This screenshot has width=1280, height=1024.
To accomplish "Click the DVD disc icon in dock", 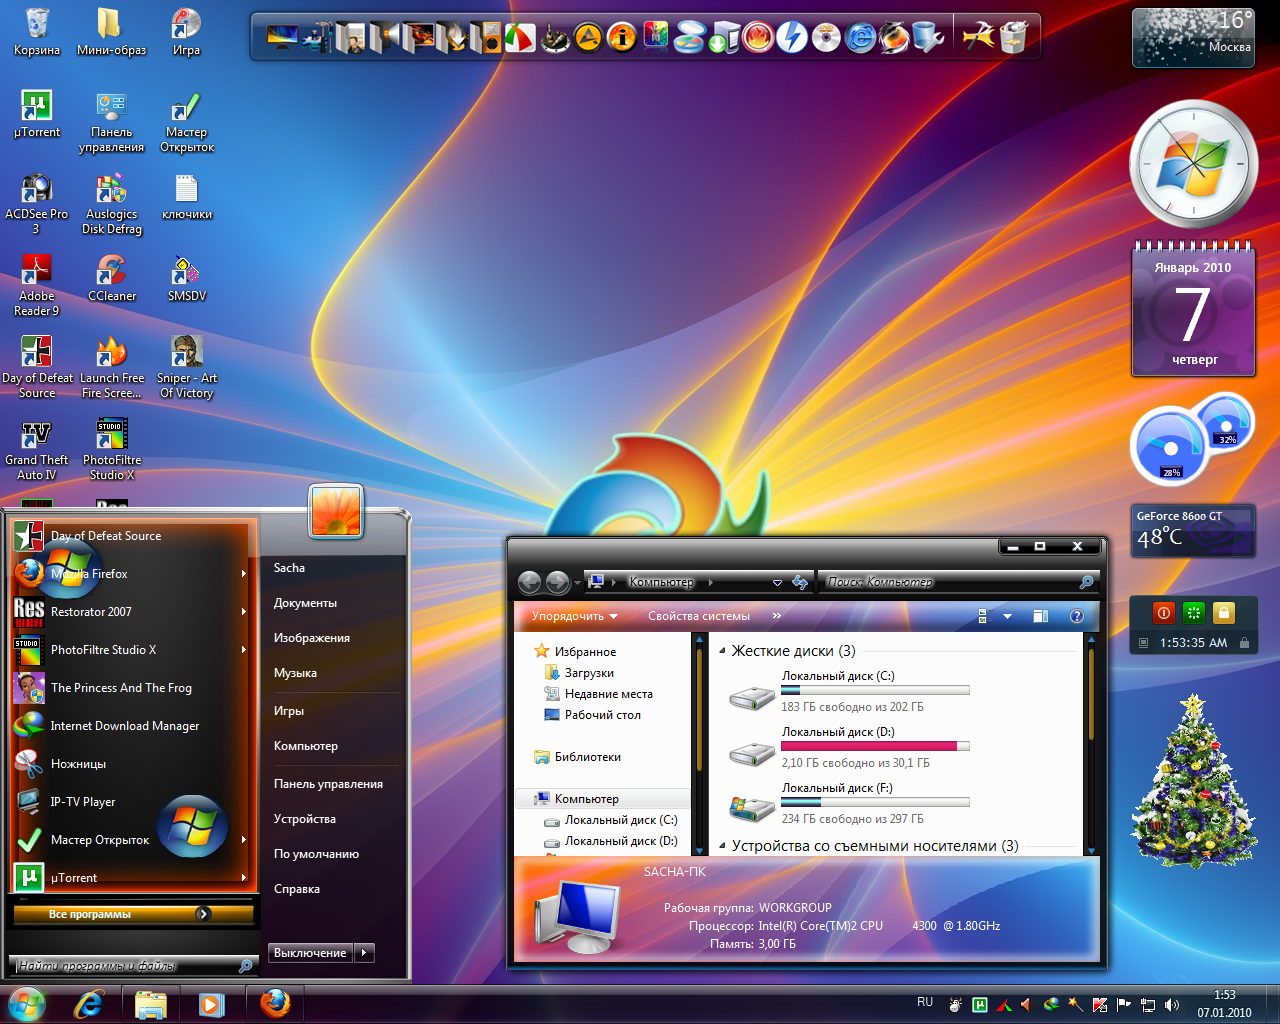I will point(826,38).
